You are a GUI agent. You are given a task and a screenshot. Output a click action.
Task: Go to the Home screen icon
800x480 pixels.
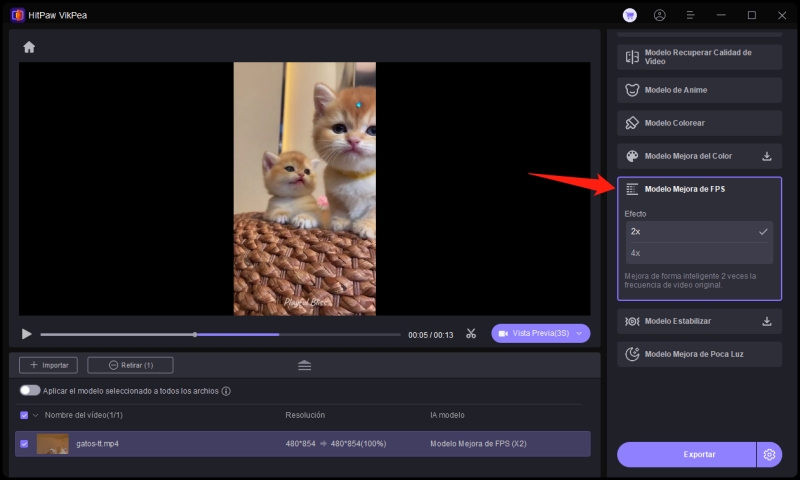(29, 47)
